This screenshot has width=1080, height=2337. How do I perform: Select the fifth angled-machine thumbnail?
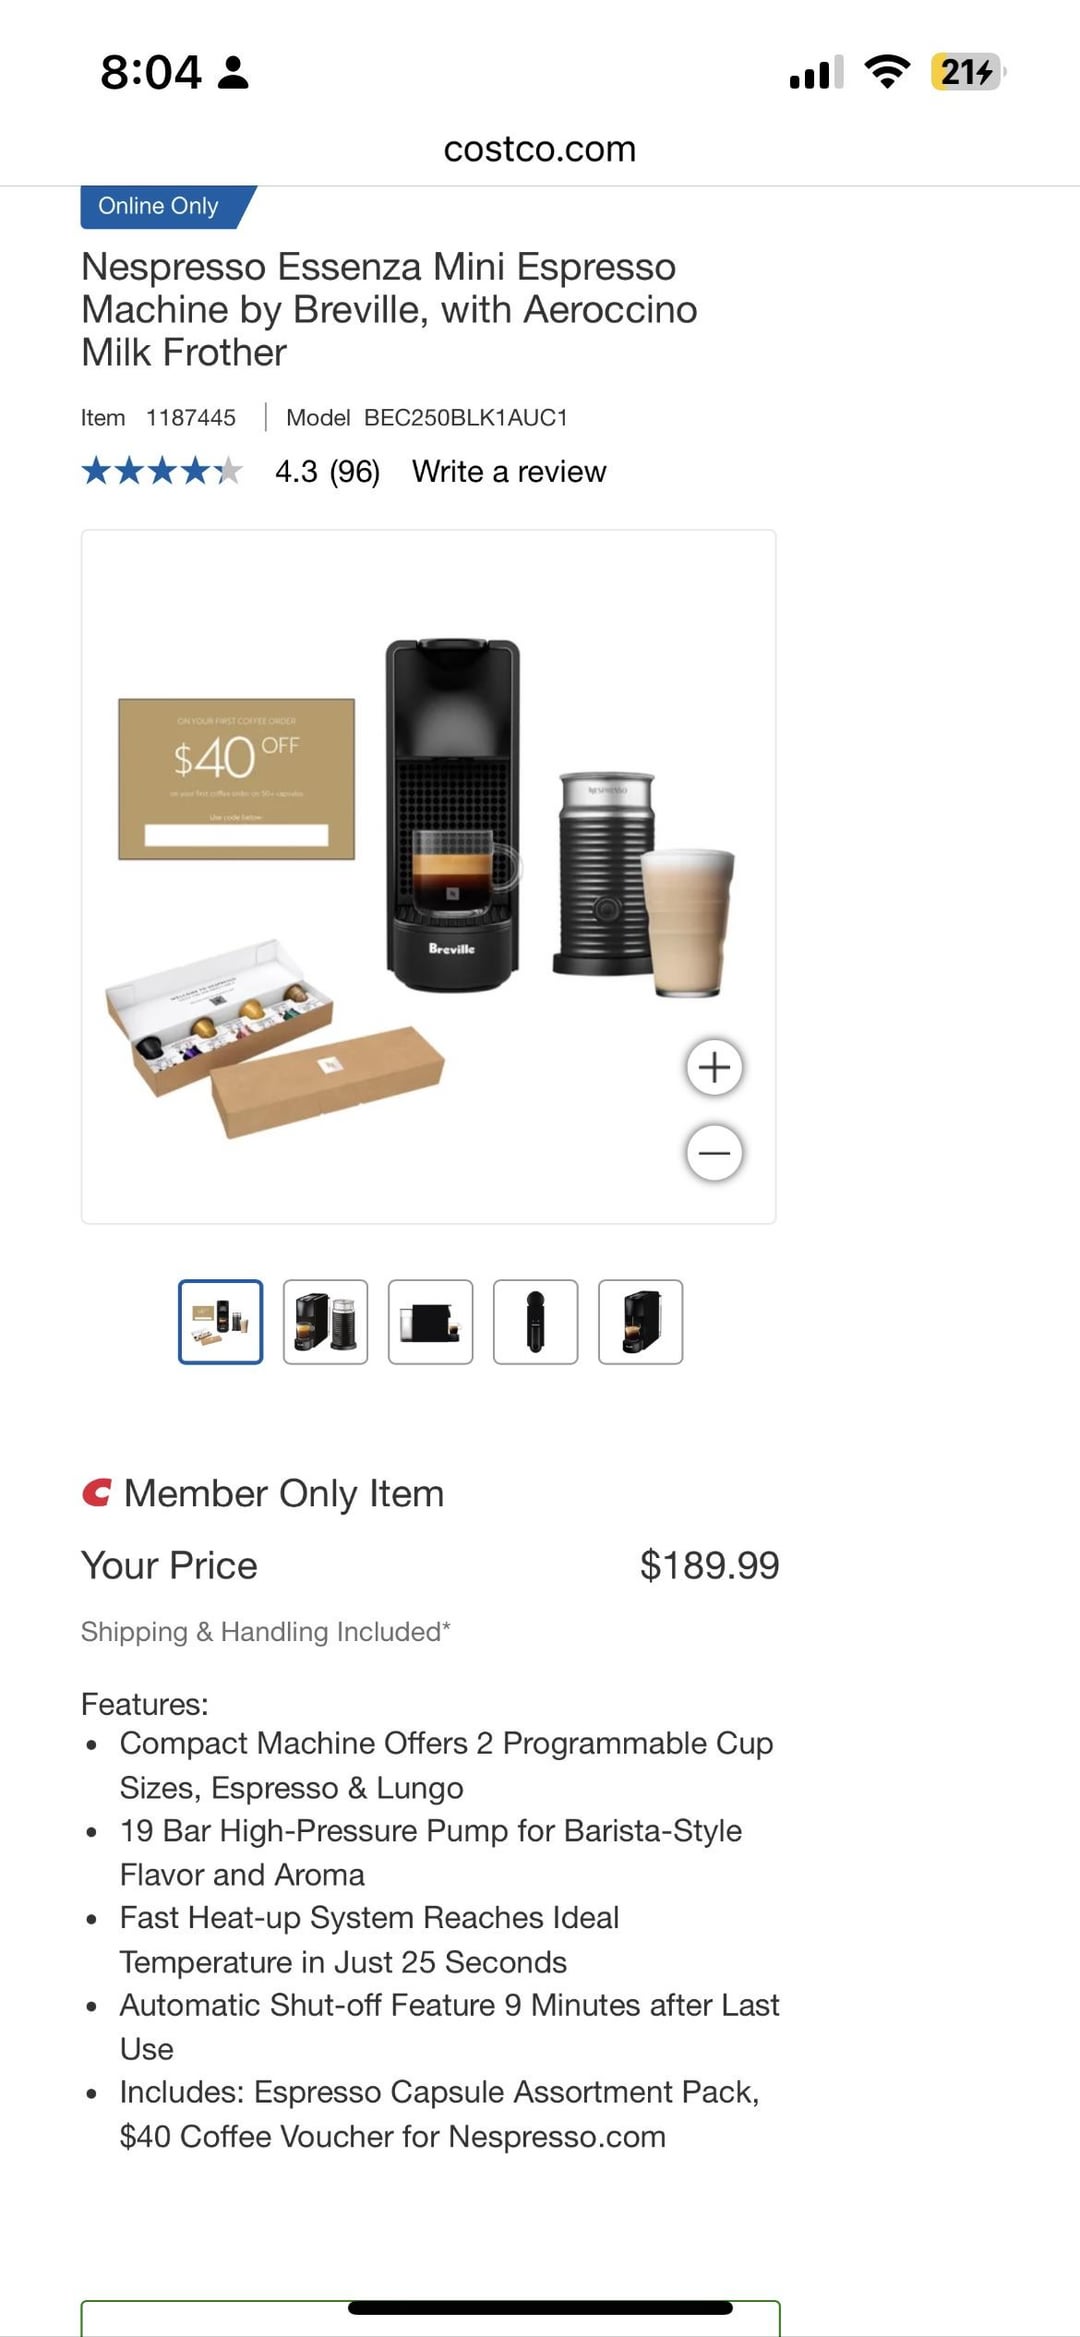[x=641, y=1322]
